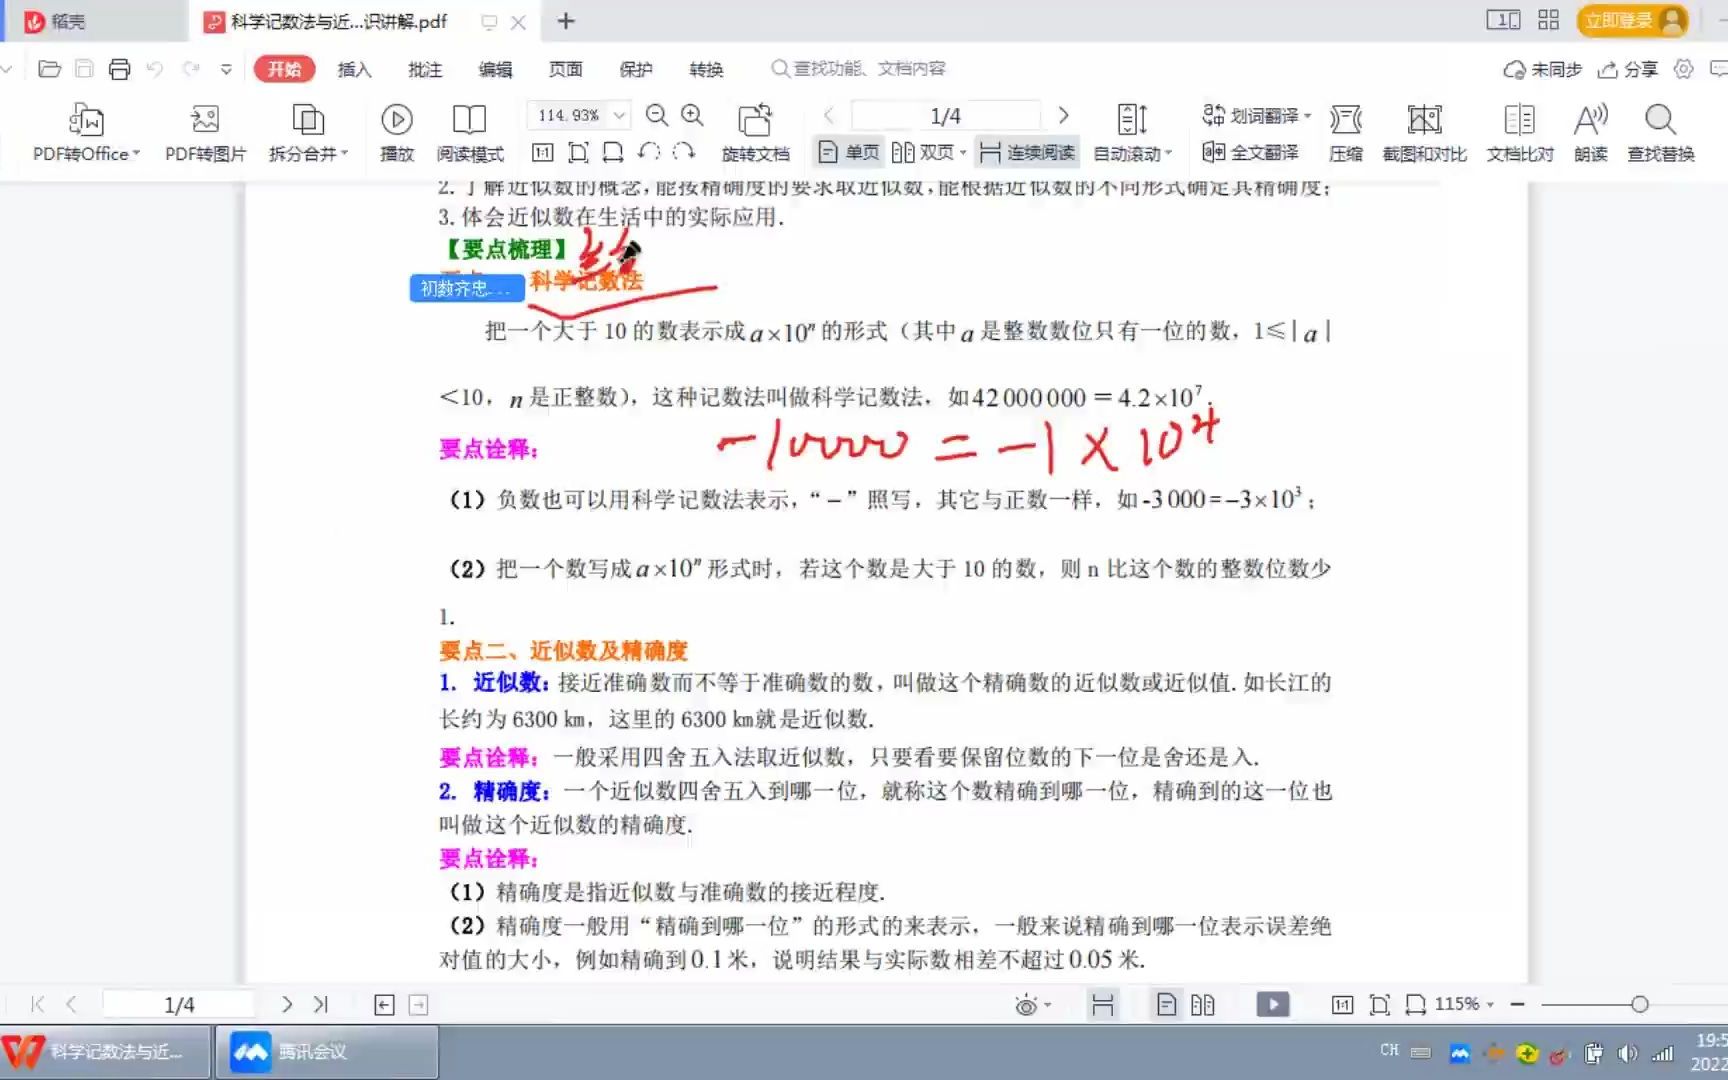Click next page arrow in status bar
This screenshot has height=1080, width=1728.
[286, 1004]
